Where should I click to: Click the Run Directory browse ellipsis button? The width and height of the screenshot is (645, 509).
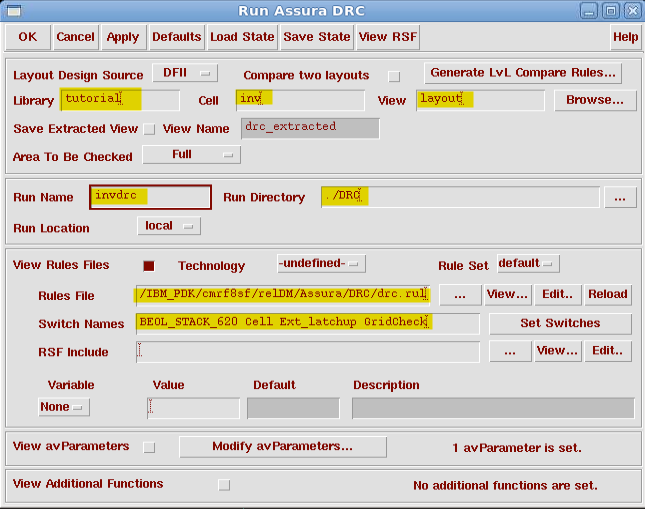[x=620, y=198]
